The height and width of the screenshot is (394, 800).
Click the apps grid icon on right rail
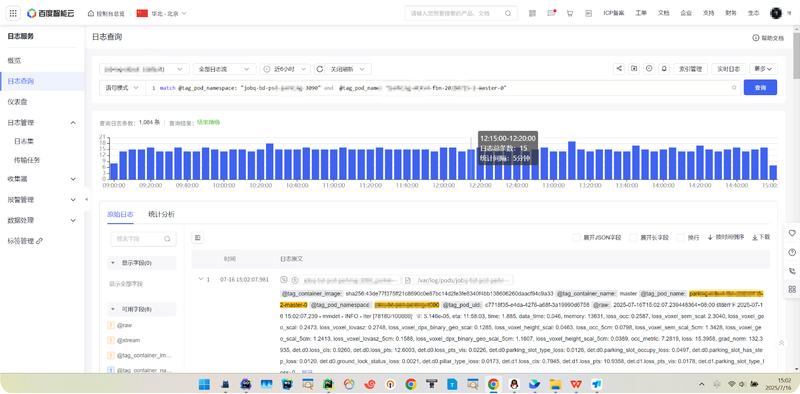pos(792,289)
